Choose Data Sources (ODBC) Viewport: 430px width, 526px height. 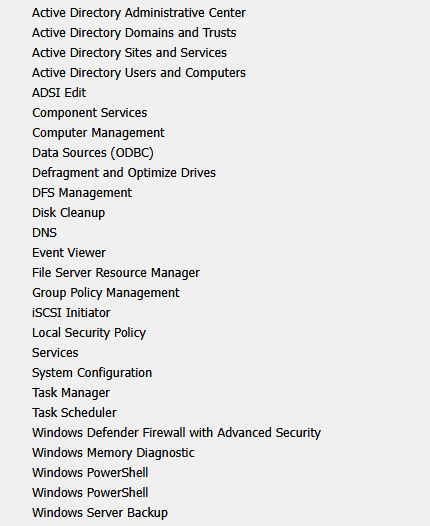pos(93,153)
